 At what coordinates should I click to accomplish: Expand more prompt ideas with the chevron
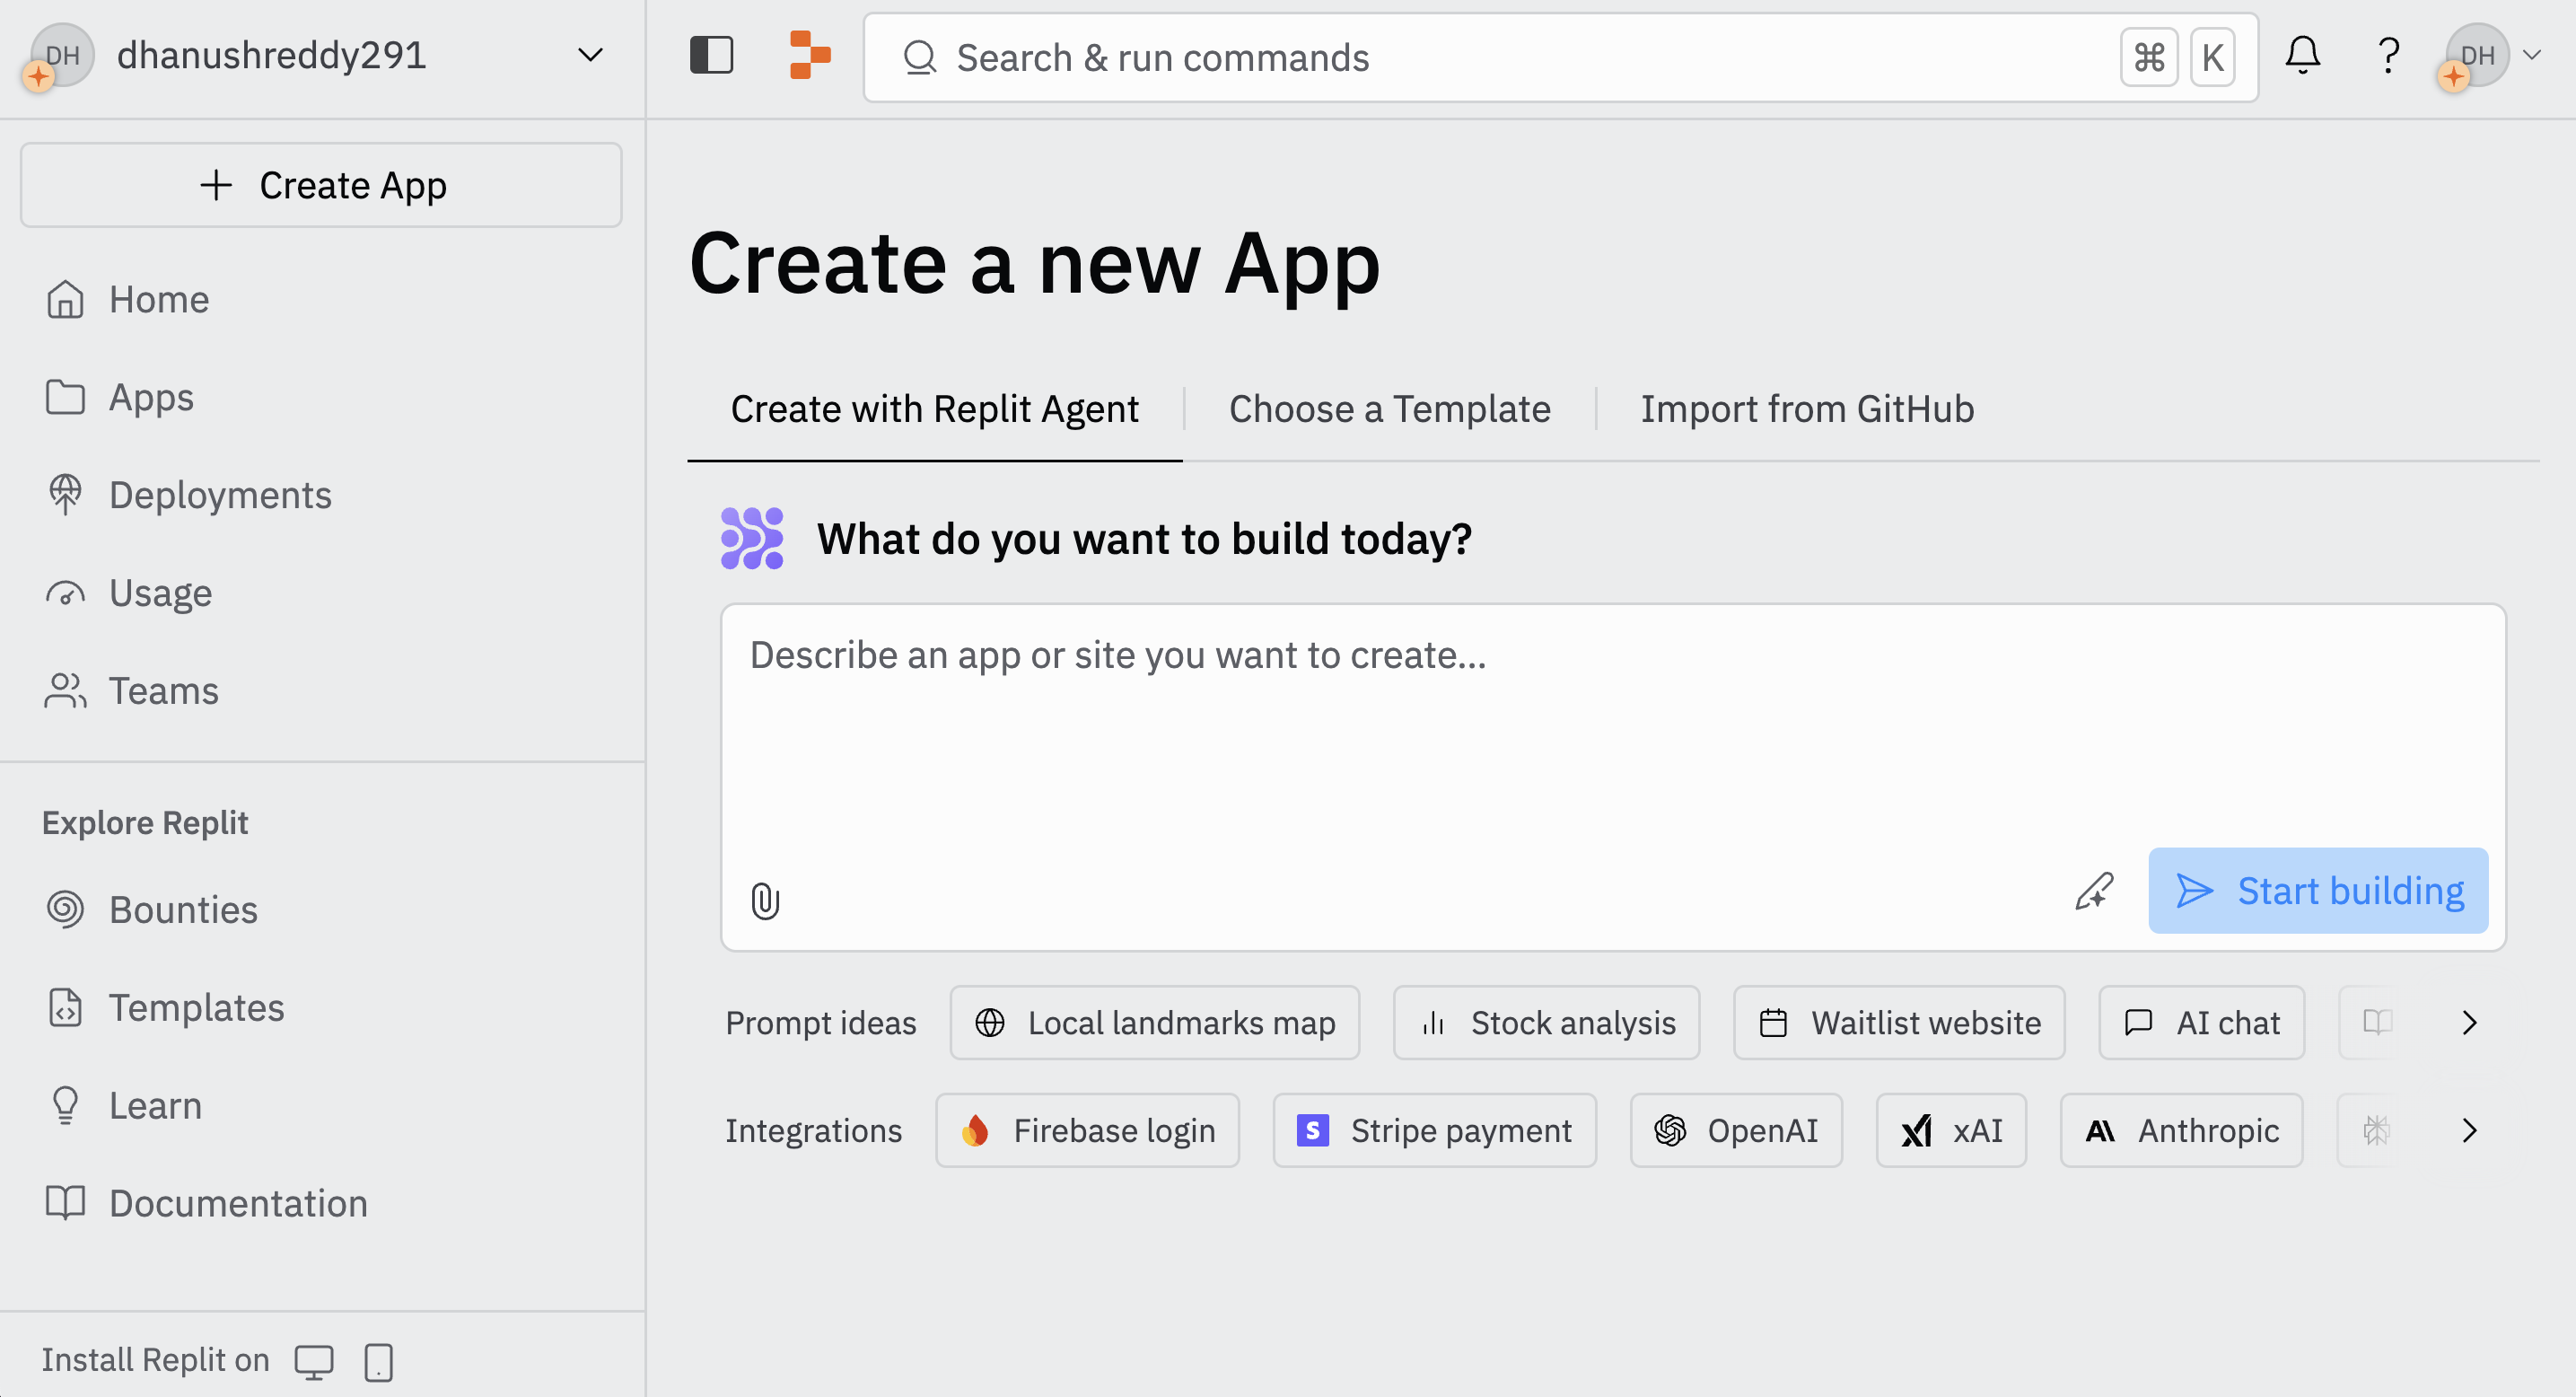coord(2469,1022)
